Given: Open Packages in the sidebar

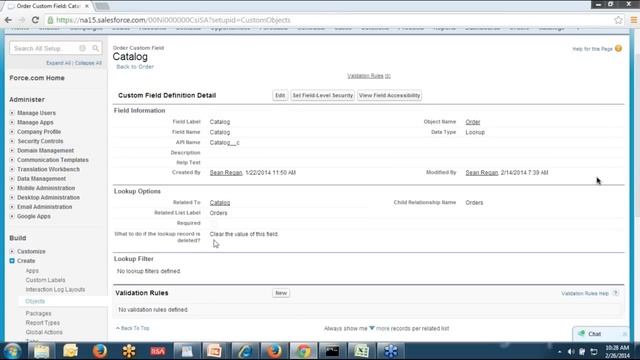Looking at the screenshot, I should point(38,313).
